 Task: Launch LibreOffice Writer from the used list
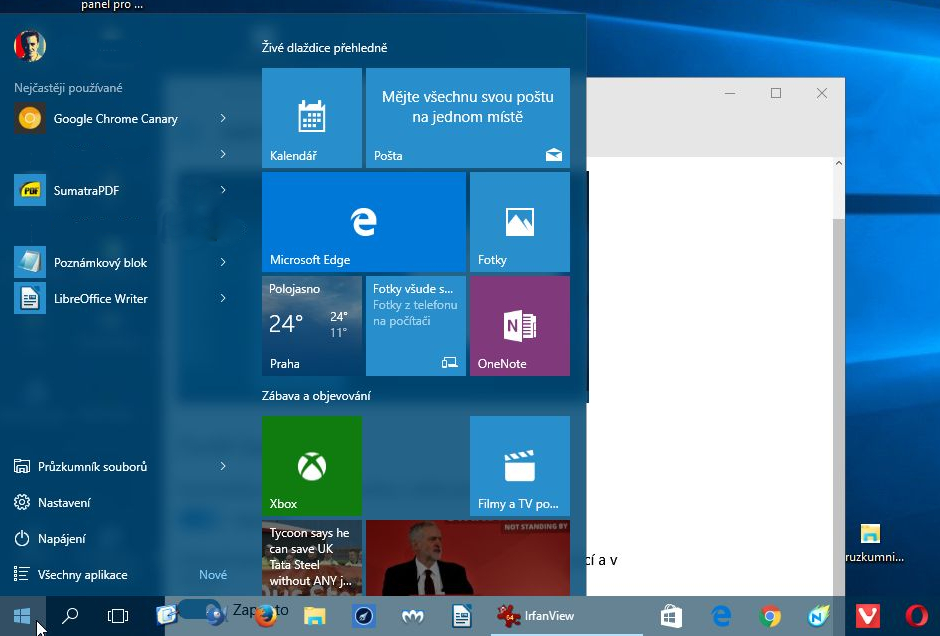tap(100, 299)
